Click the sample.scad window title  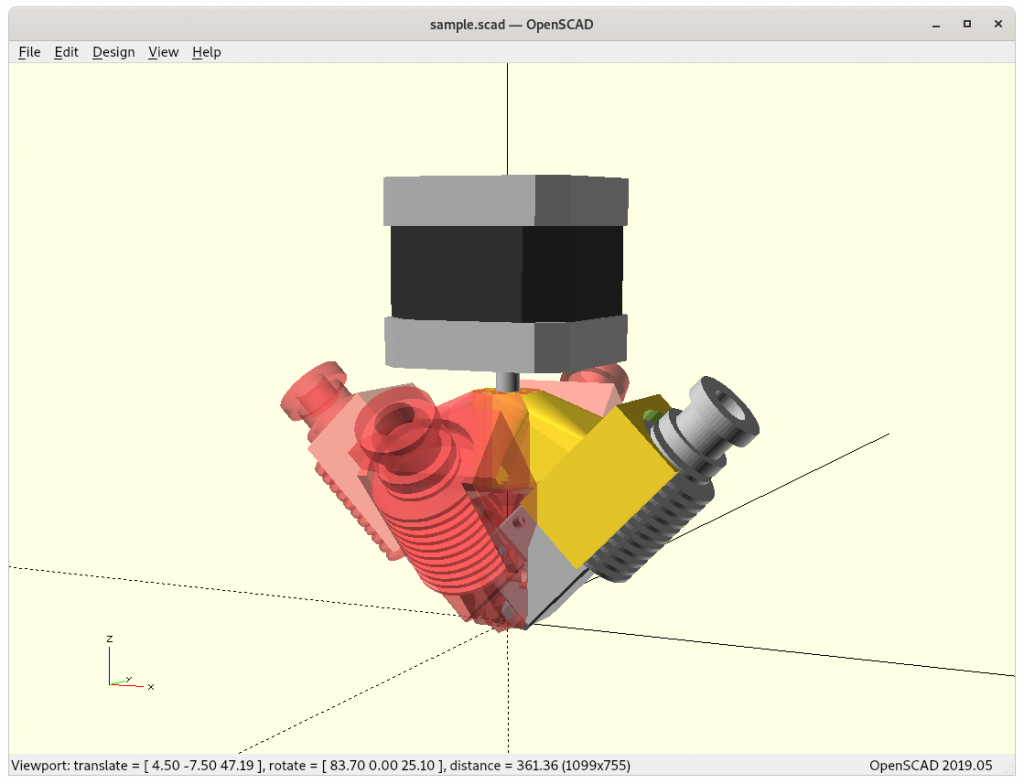[x=511, y=25]
